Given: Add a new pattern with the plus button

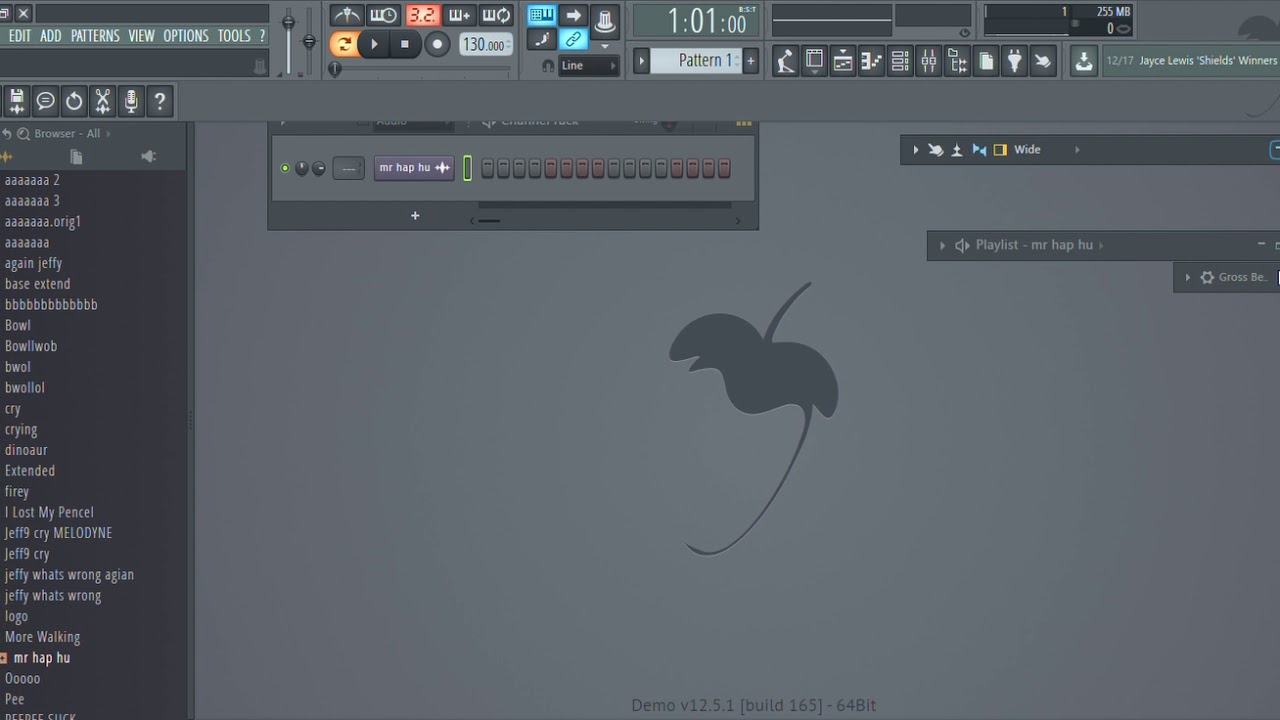Looking at the screenshot, I should pyautogui.click(x=751, y=61).
